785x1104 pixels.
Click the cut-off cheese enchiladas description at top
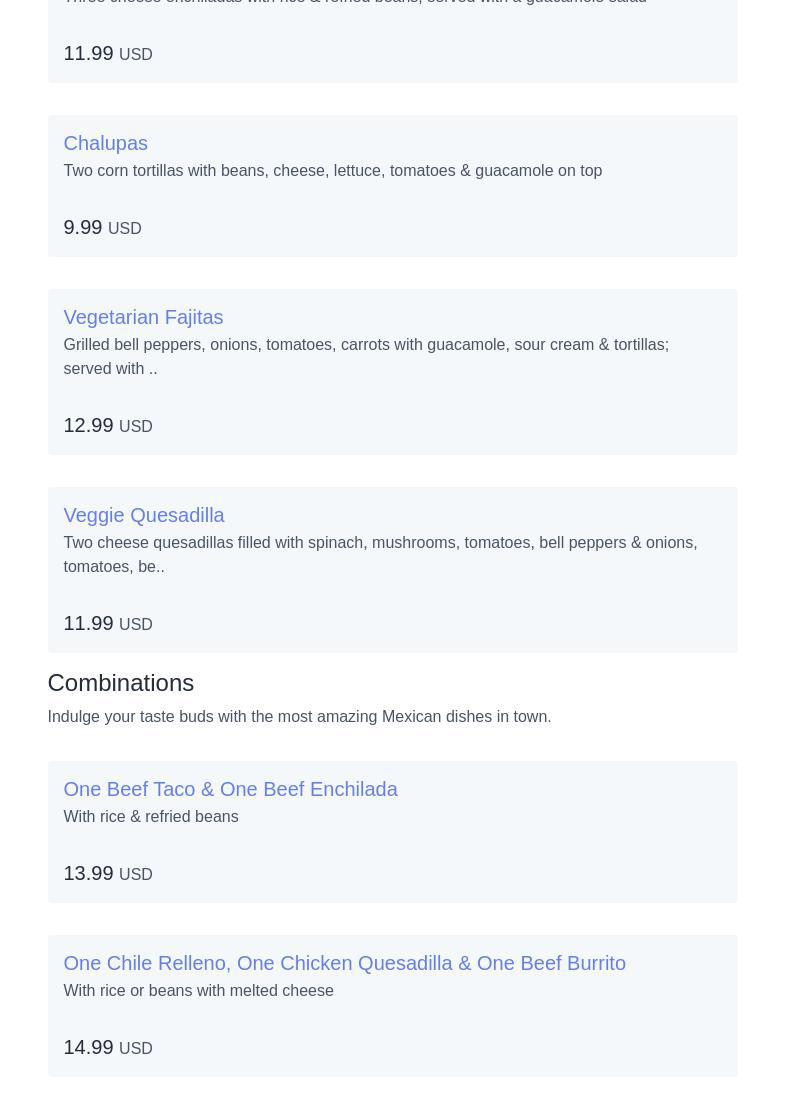354,2
